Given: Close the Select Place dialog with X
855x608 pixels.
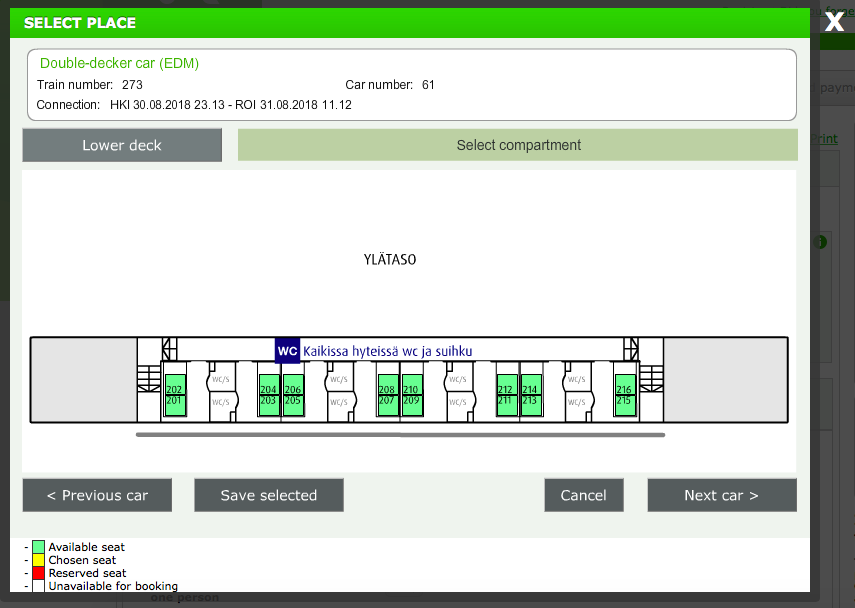Looking at the screenshot, I should [834, 22].
